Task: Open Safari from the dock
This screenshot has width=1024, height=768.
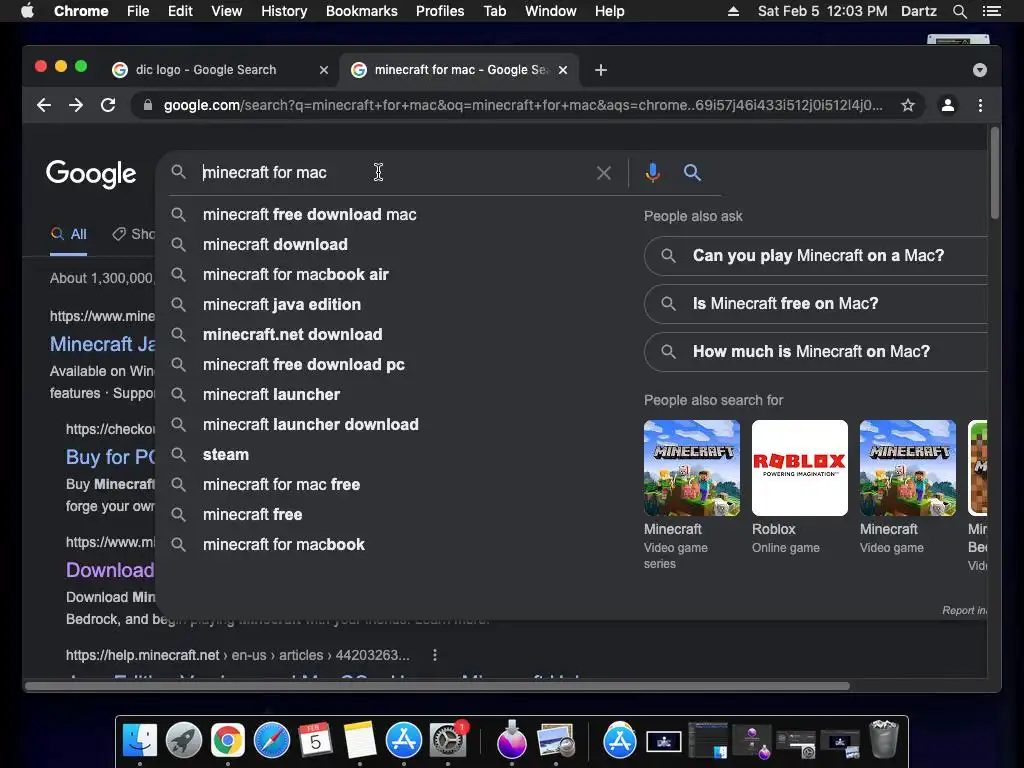Action: point(272,741)
